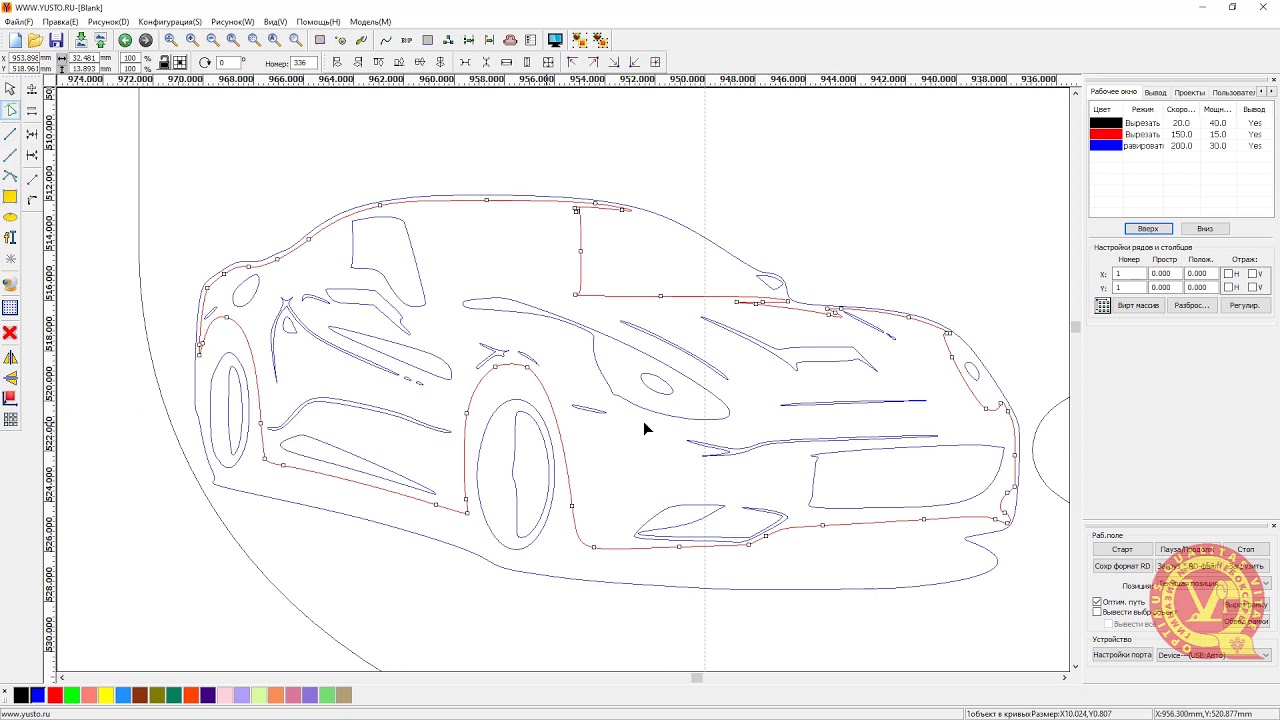1280x720 pixels.
Task: Open Настройки порта port settings
Action: [1123, 655]
